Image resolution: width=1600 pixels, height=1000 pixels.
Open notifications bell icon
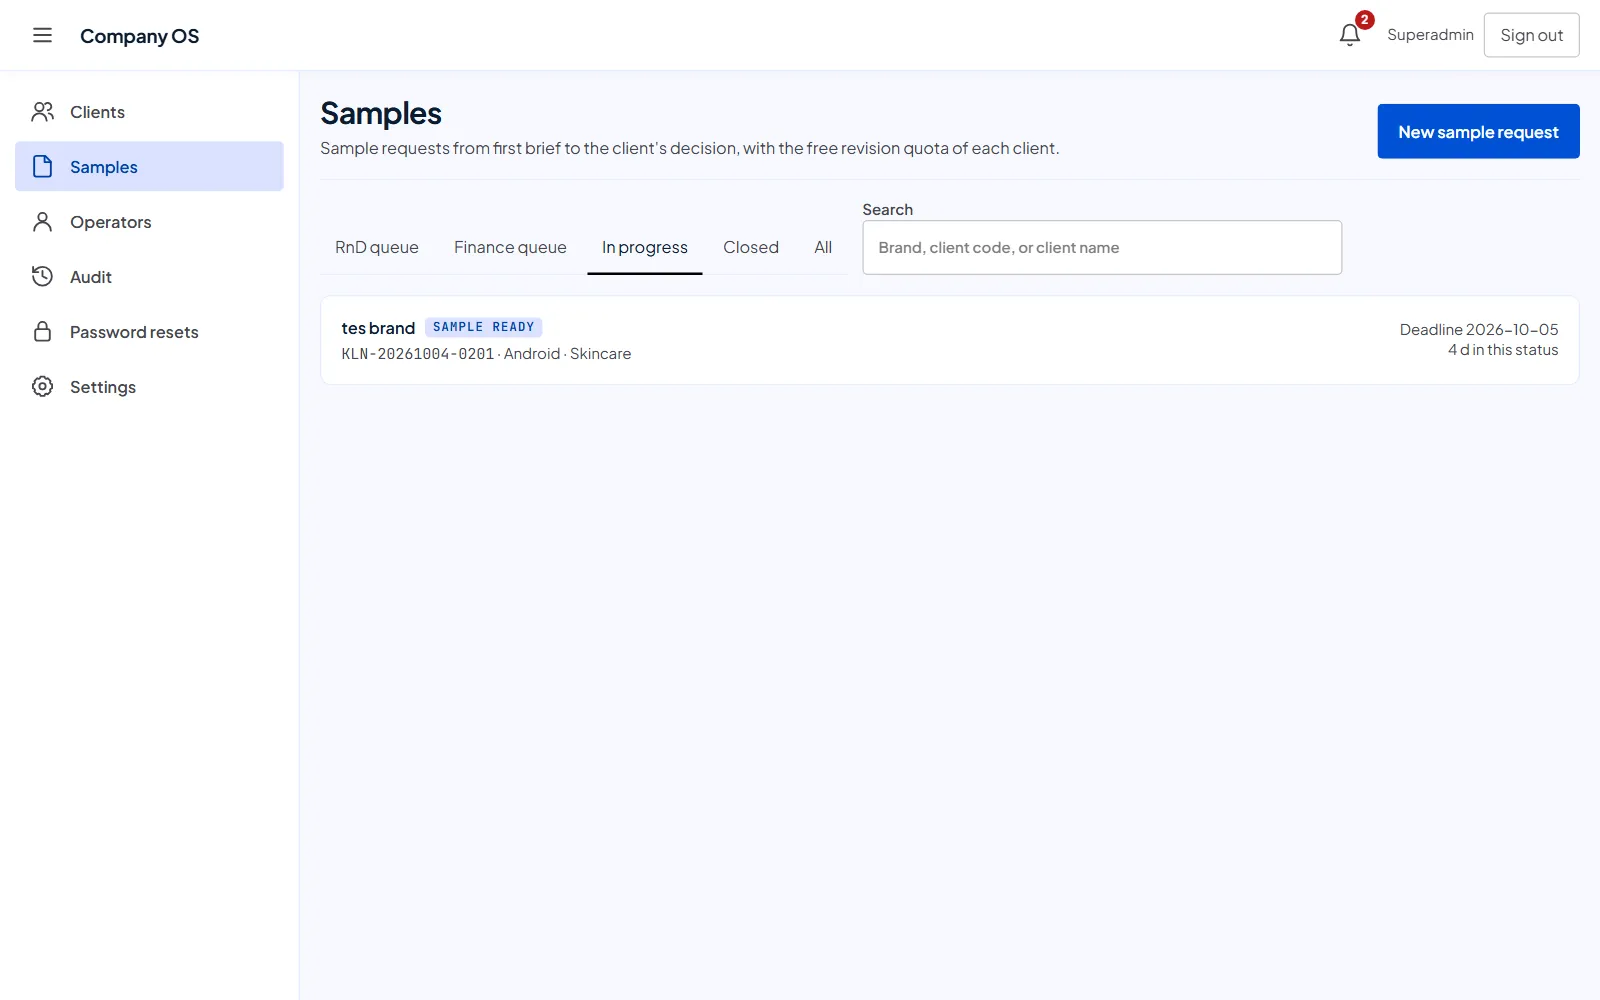tap(1350, 35)
